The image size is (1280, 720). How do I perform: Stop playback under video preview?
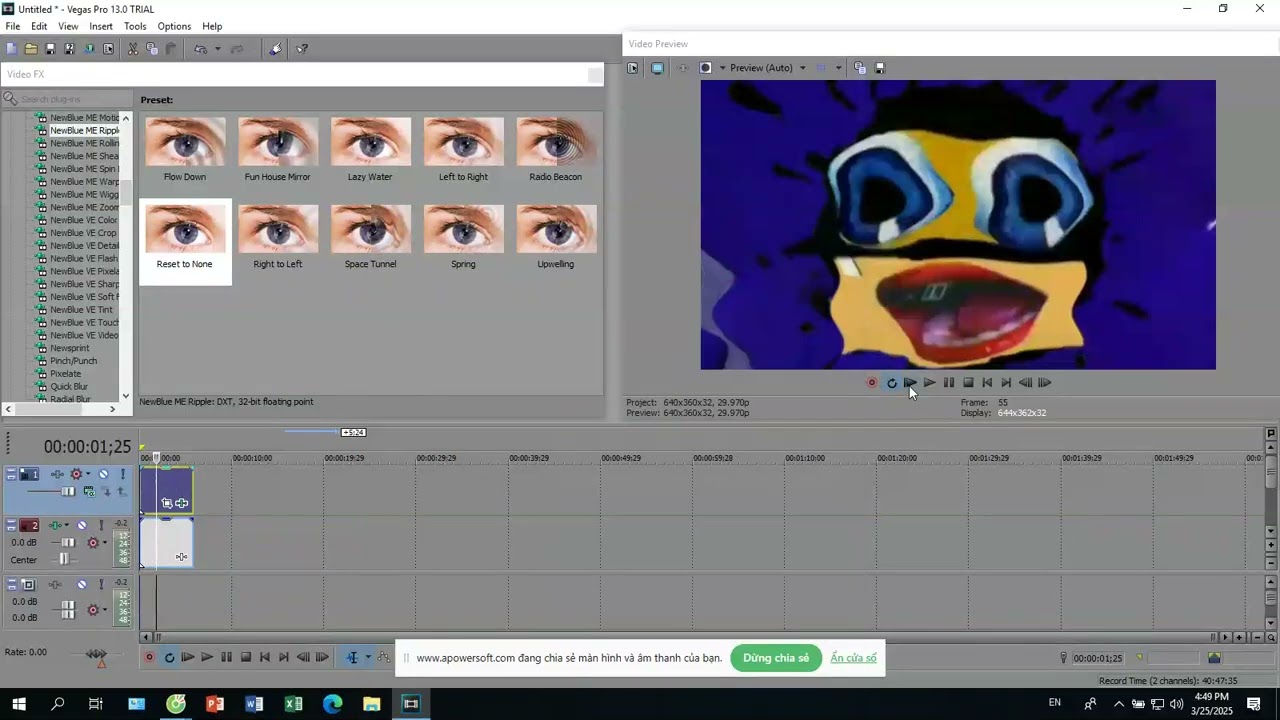click(x=968, y=382)
